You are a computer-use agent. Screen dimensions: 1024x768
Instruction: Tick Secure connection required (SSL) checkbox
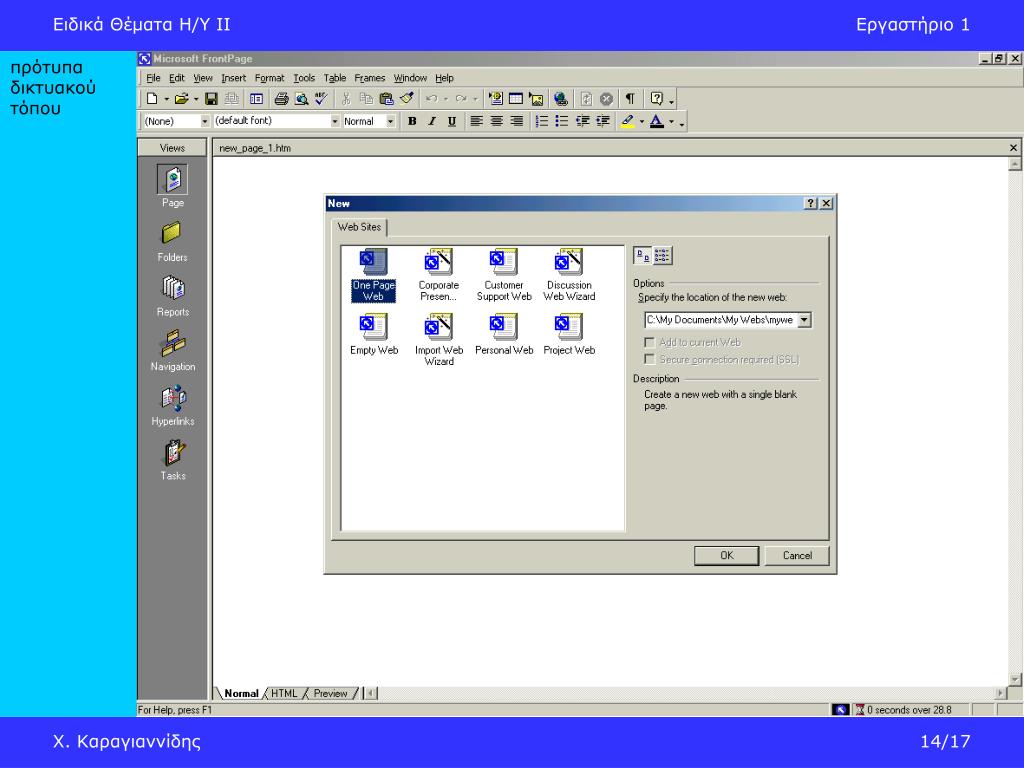click(x=649, y=359)
